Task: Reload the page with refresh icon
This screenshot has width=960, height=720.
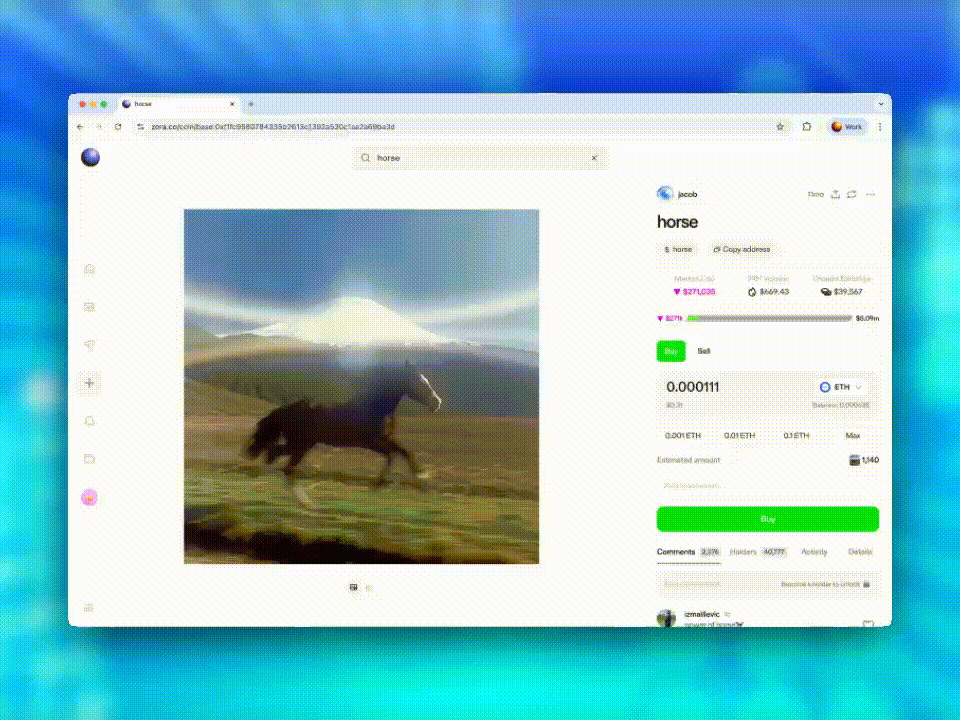Action: click(118, 127)
